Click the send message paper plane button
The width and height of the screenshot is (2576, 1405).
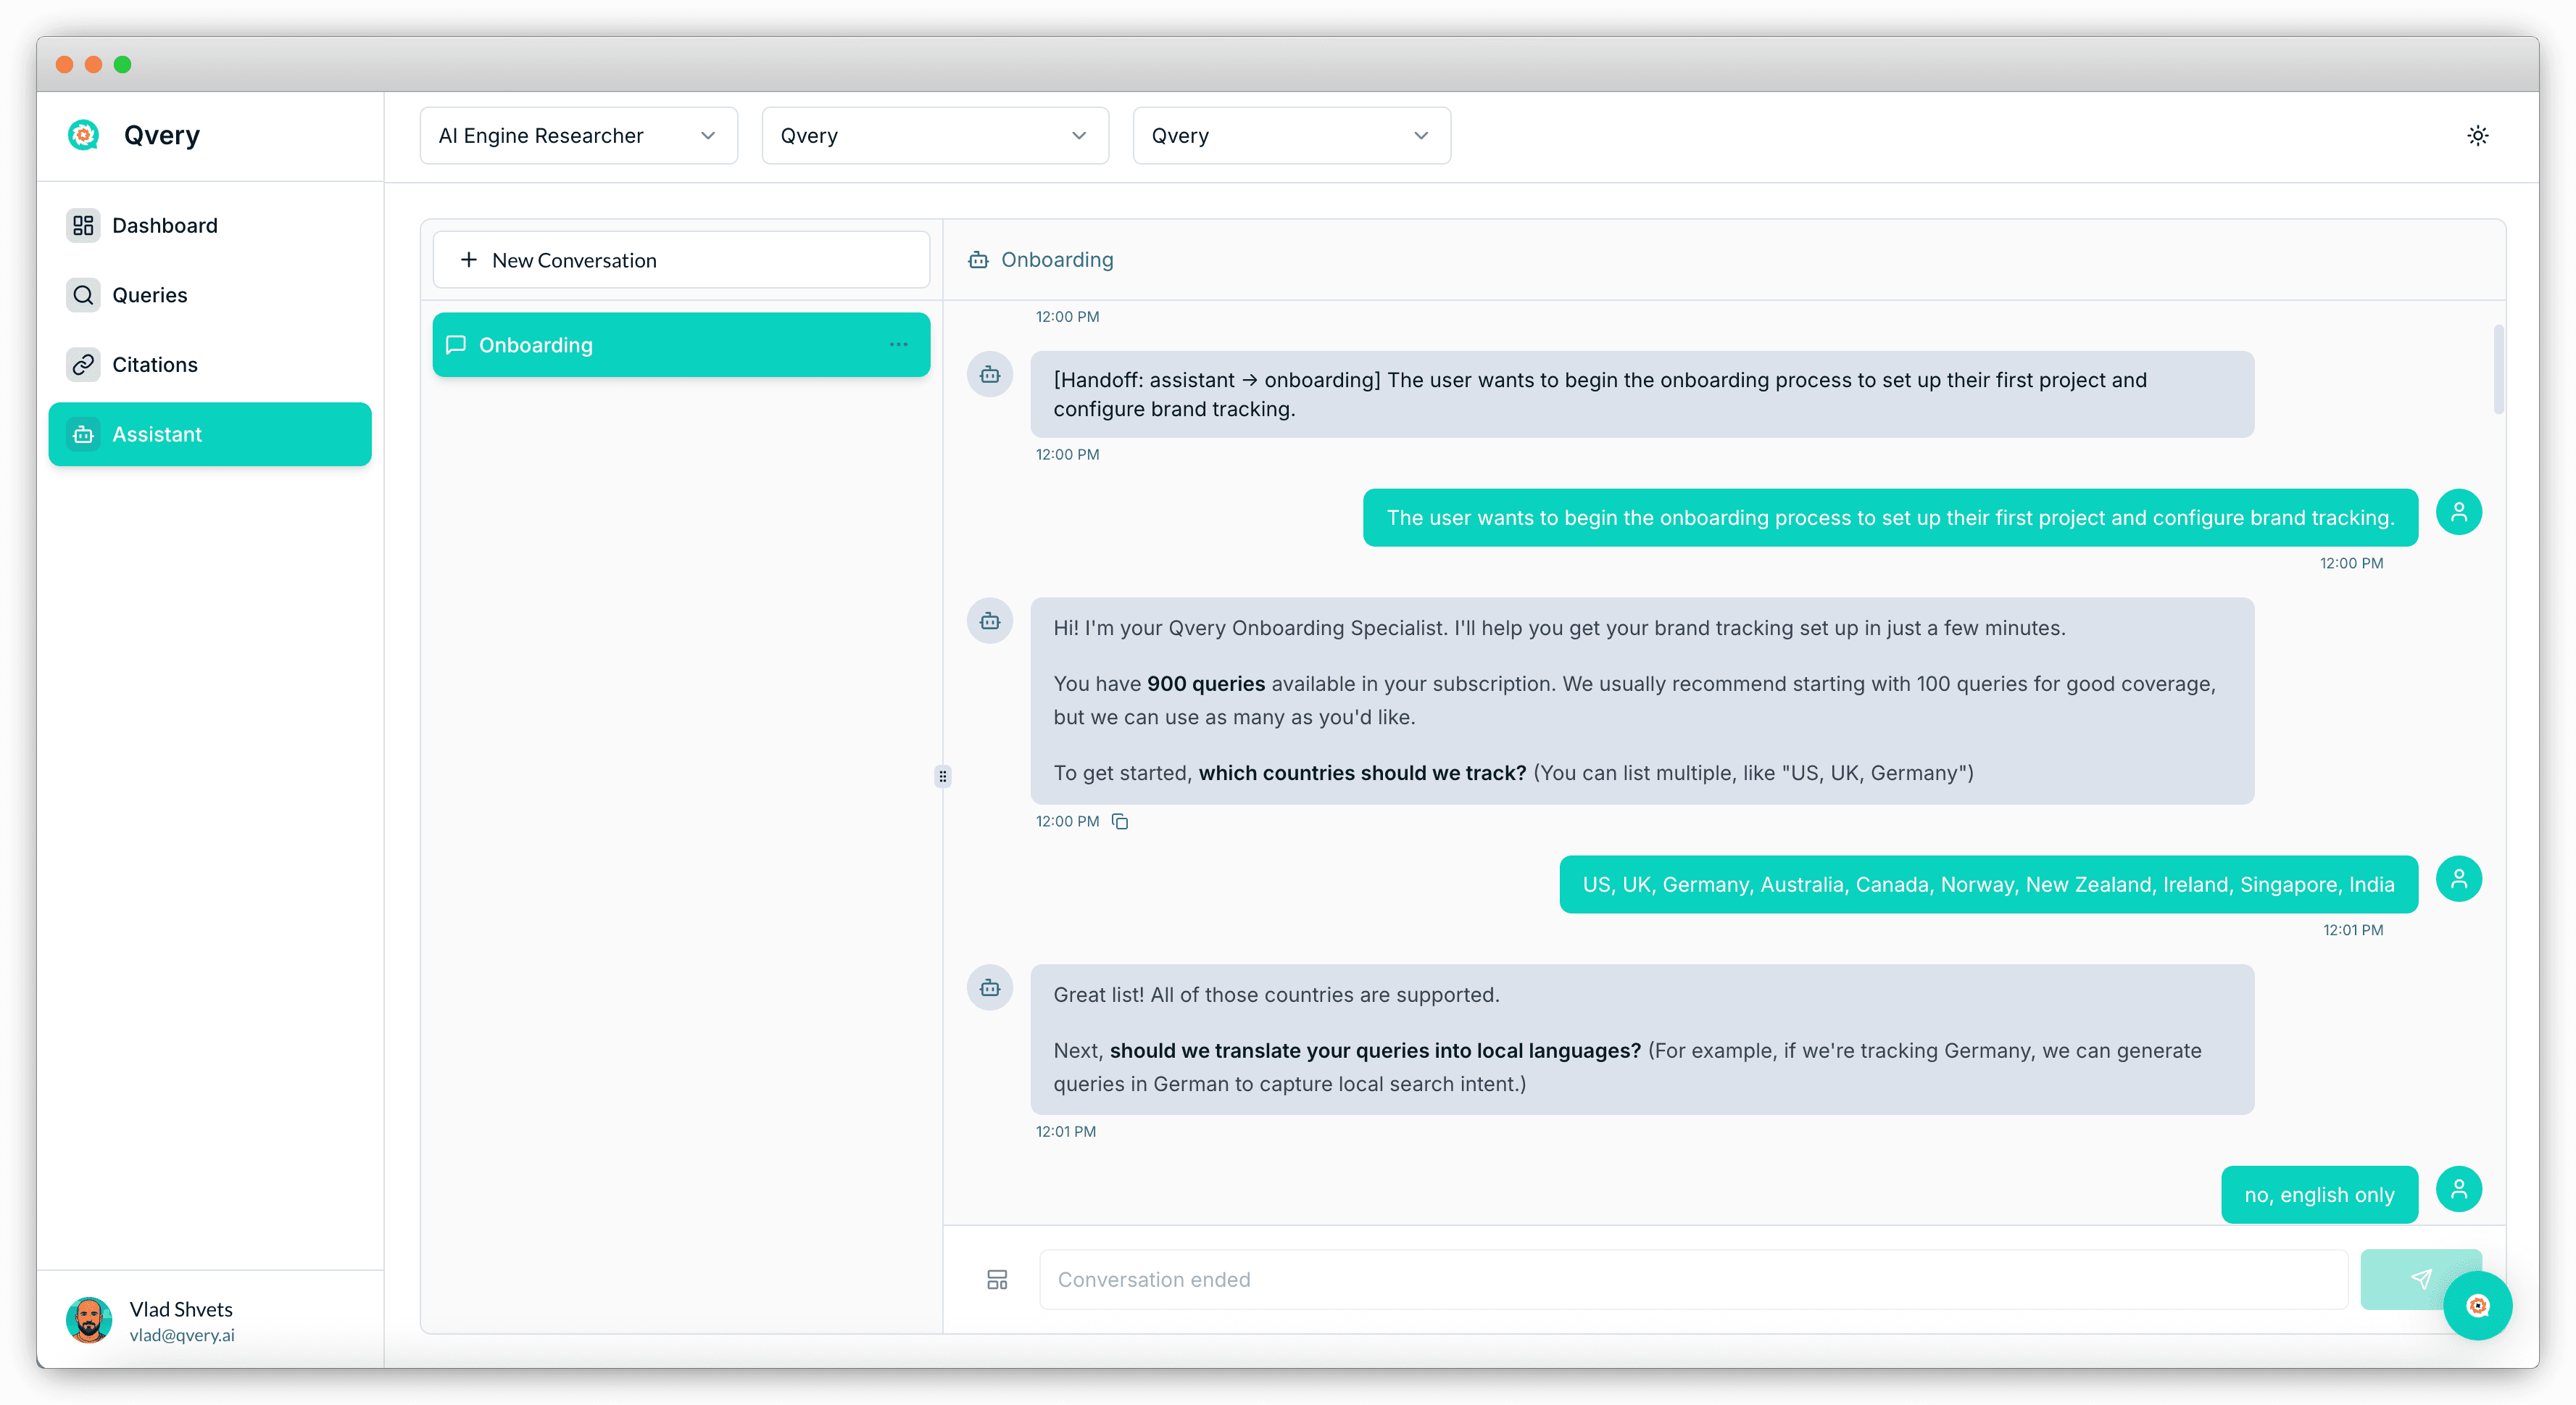pyautogui.click(x=2419, y=1279)
